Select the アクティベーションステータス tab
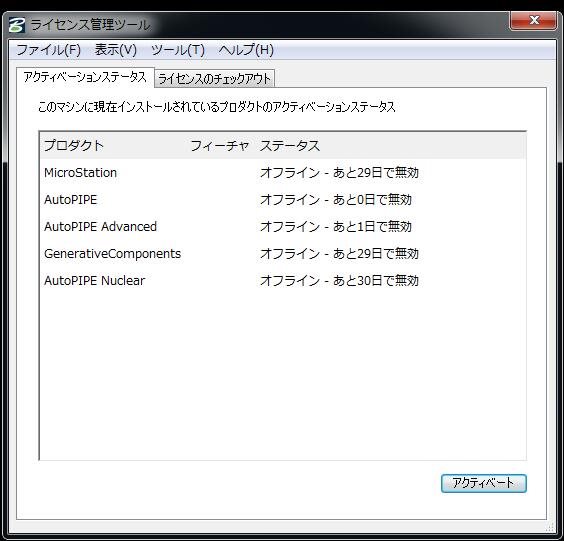Viewport: 564px width, 541px height. point(85,77)
